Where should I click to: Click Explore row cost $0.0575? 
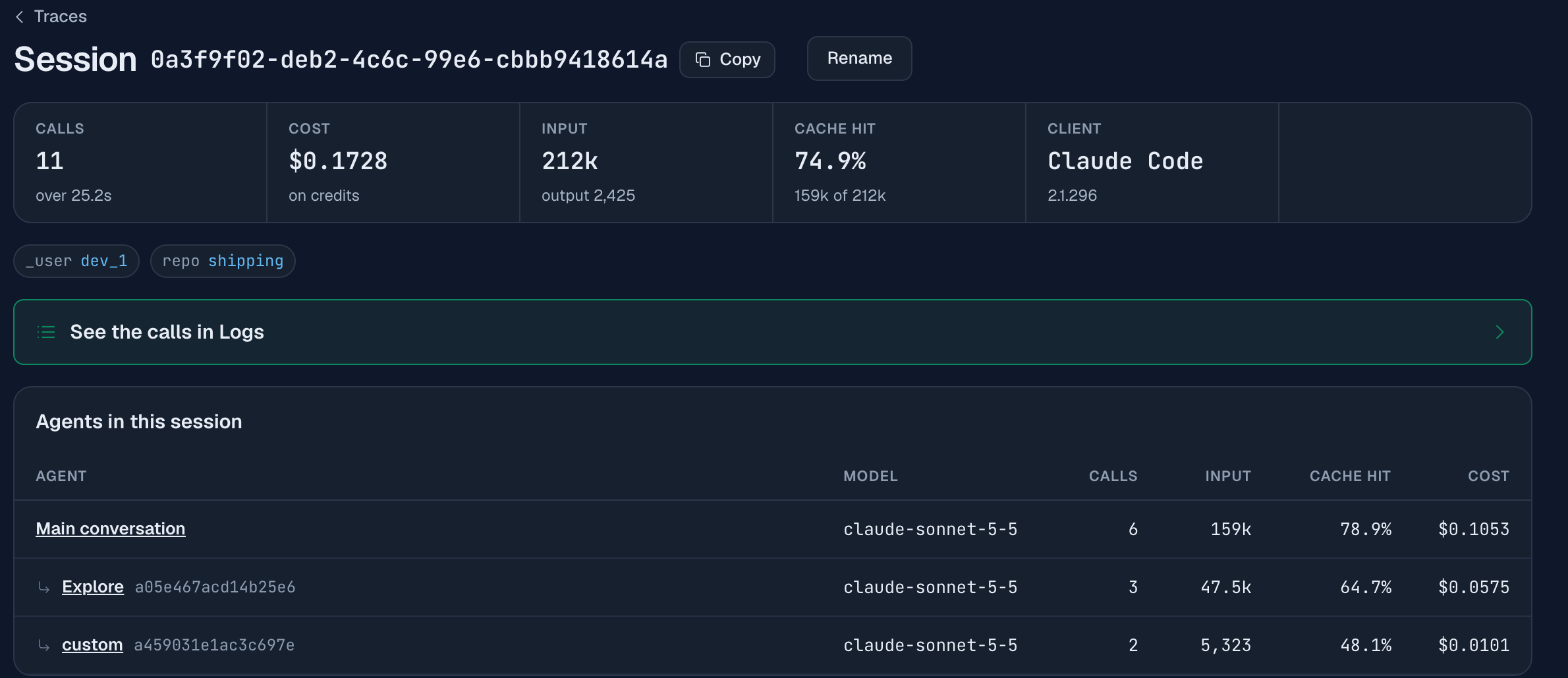pos(1473,587)
